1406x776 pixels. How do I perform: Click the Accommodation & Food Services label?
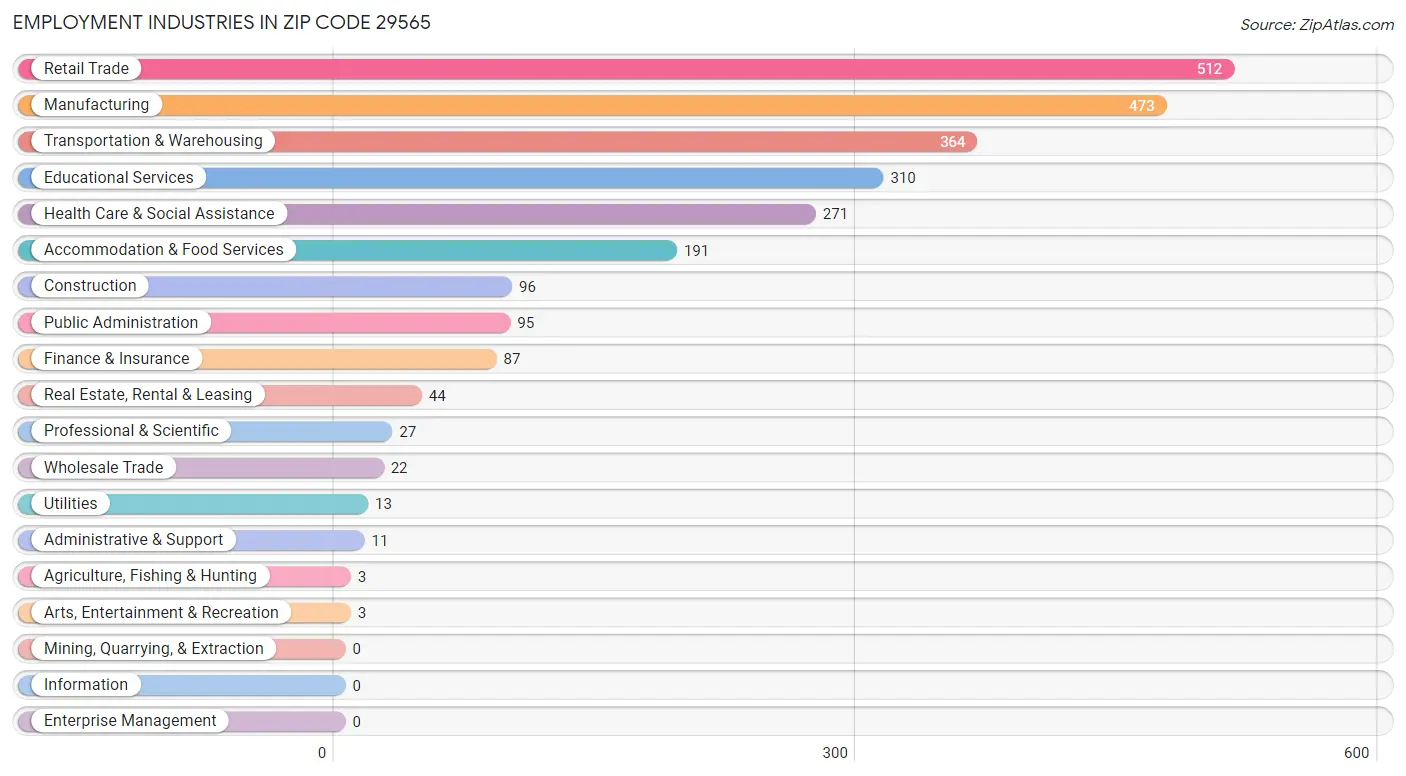tap(164, 250)
